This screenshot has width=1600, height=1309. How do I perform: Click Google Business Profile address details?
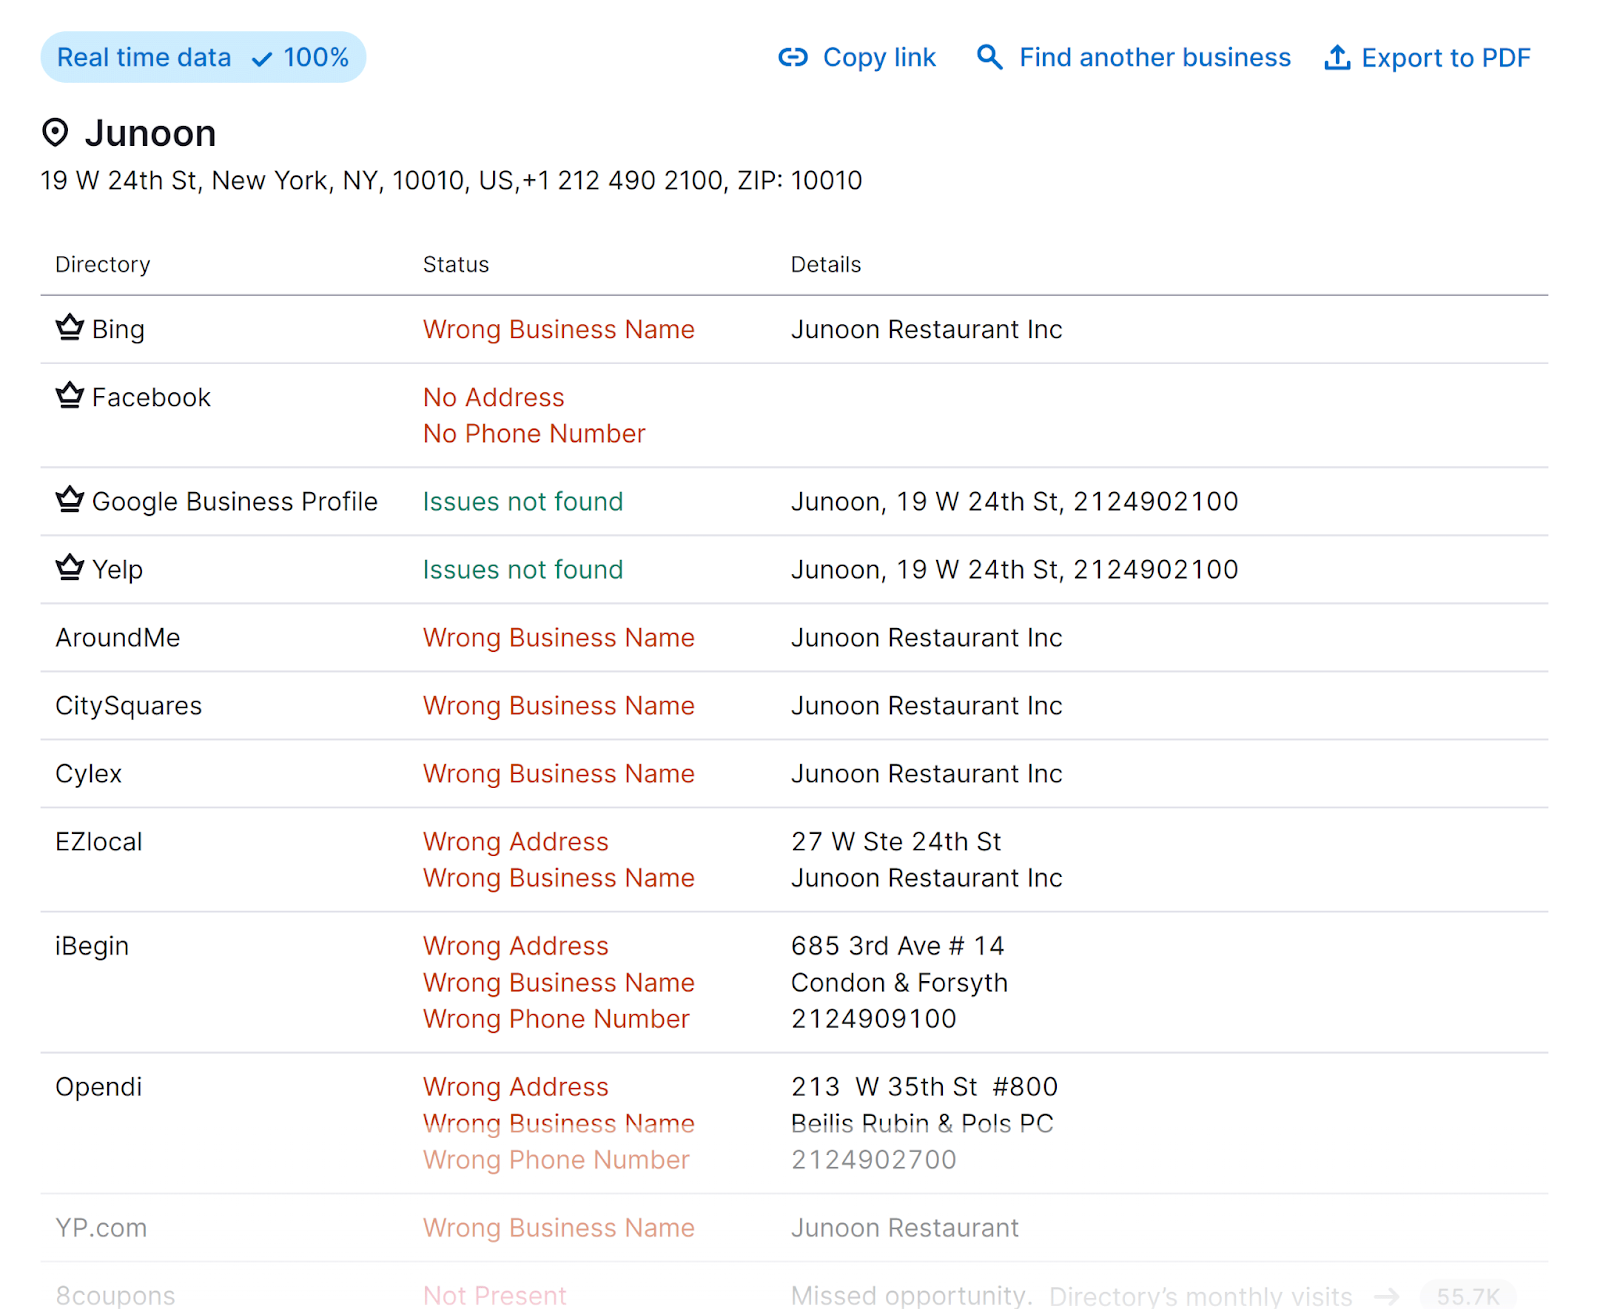[x=1015, y=501]
